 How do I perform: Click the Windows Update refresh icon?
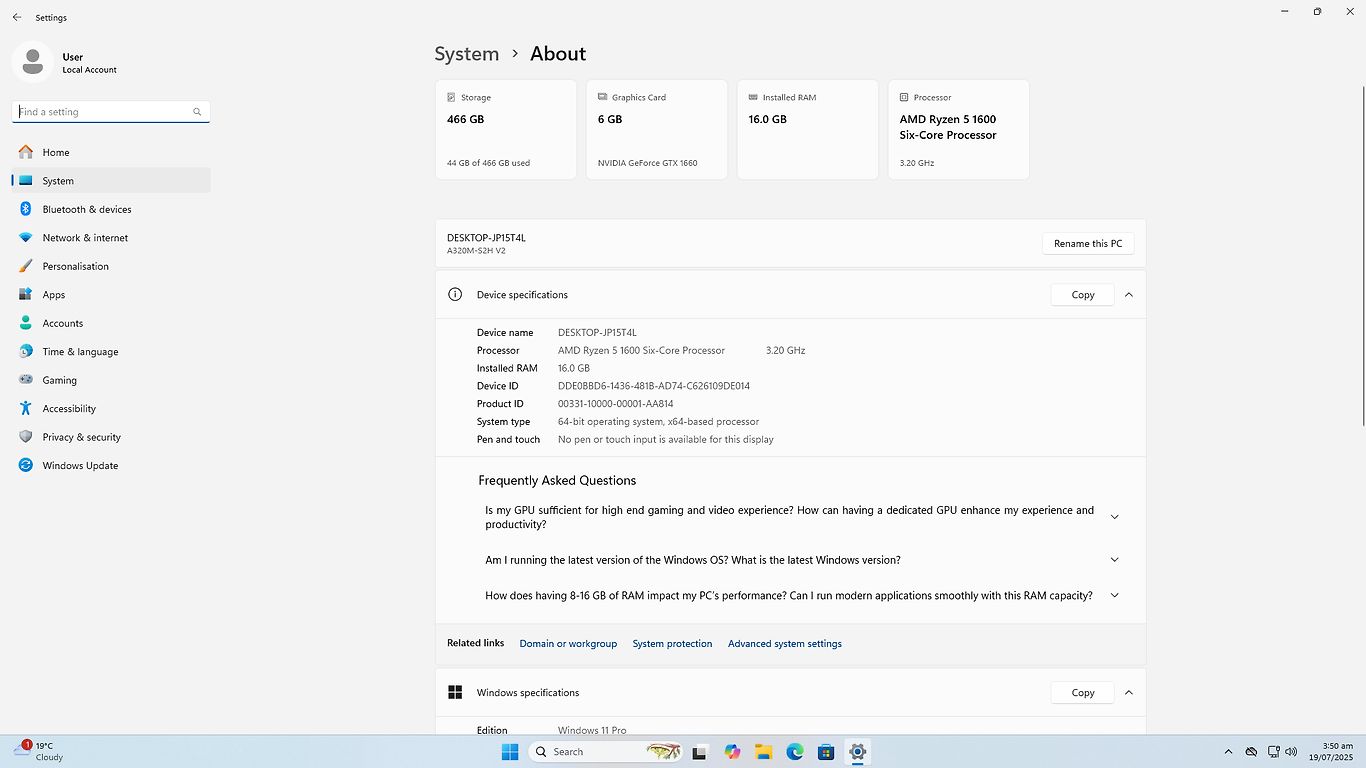tap(25, 466)
